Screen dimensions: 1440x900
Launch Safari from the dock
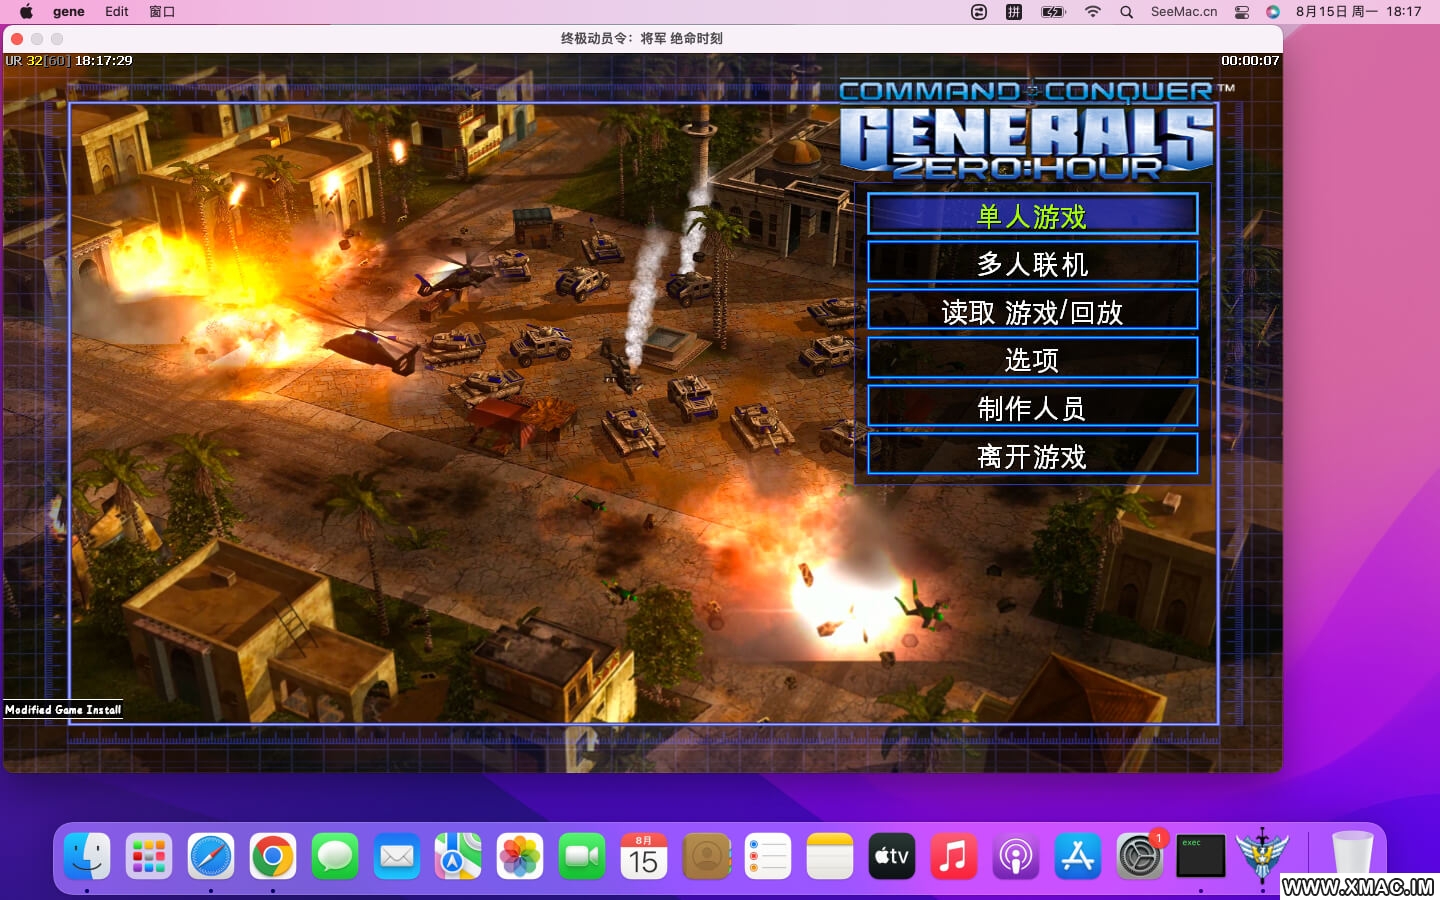click(x=211, y=857)
